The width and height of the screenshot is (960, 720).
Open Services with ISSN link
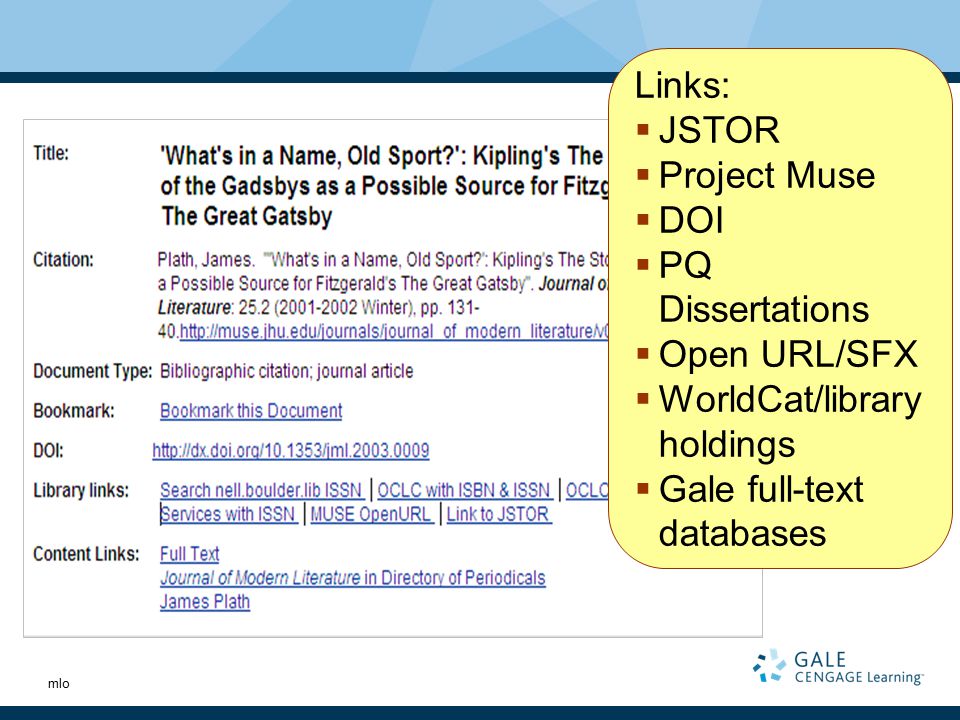229,514
